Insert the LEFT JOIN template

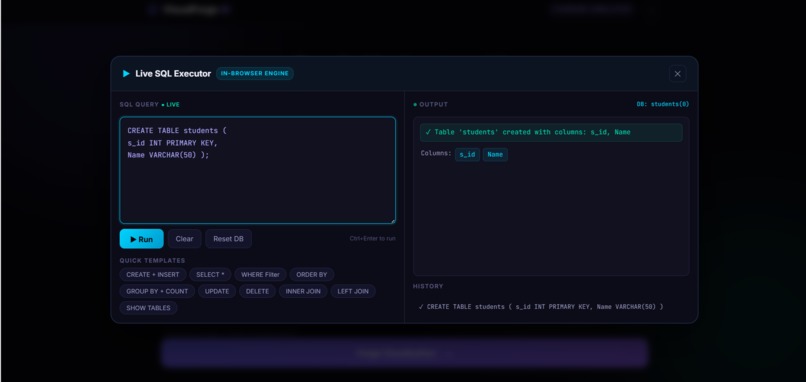click(353, 292)
